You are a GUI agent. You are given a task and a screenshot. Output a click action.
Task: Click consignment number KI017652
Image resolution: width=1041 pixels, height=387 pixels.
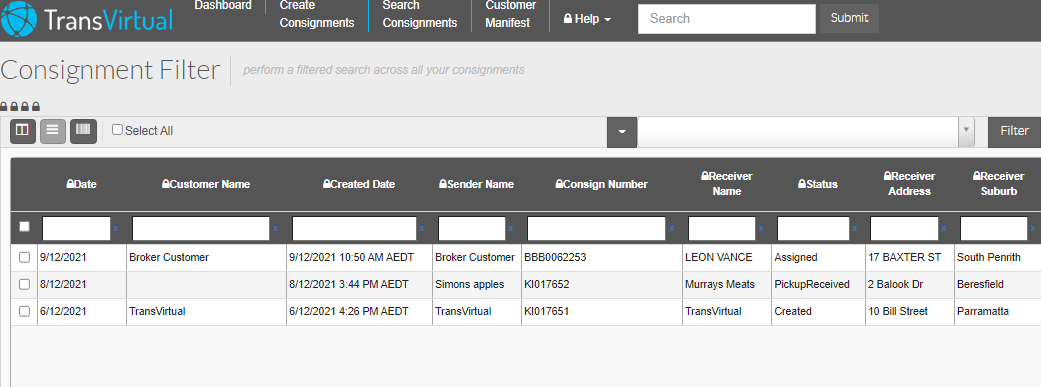[x=546, y=284]
